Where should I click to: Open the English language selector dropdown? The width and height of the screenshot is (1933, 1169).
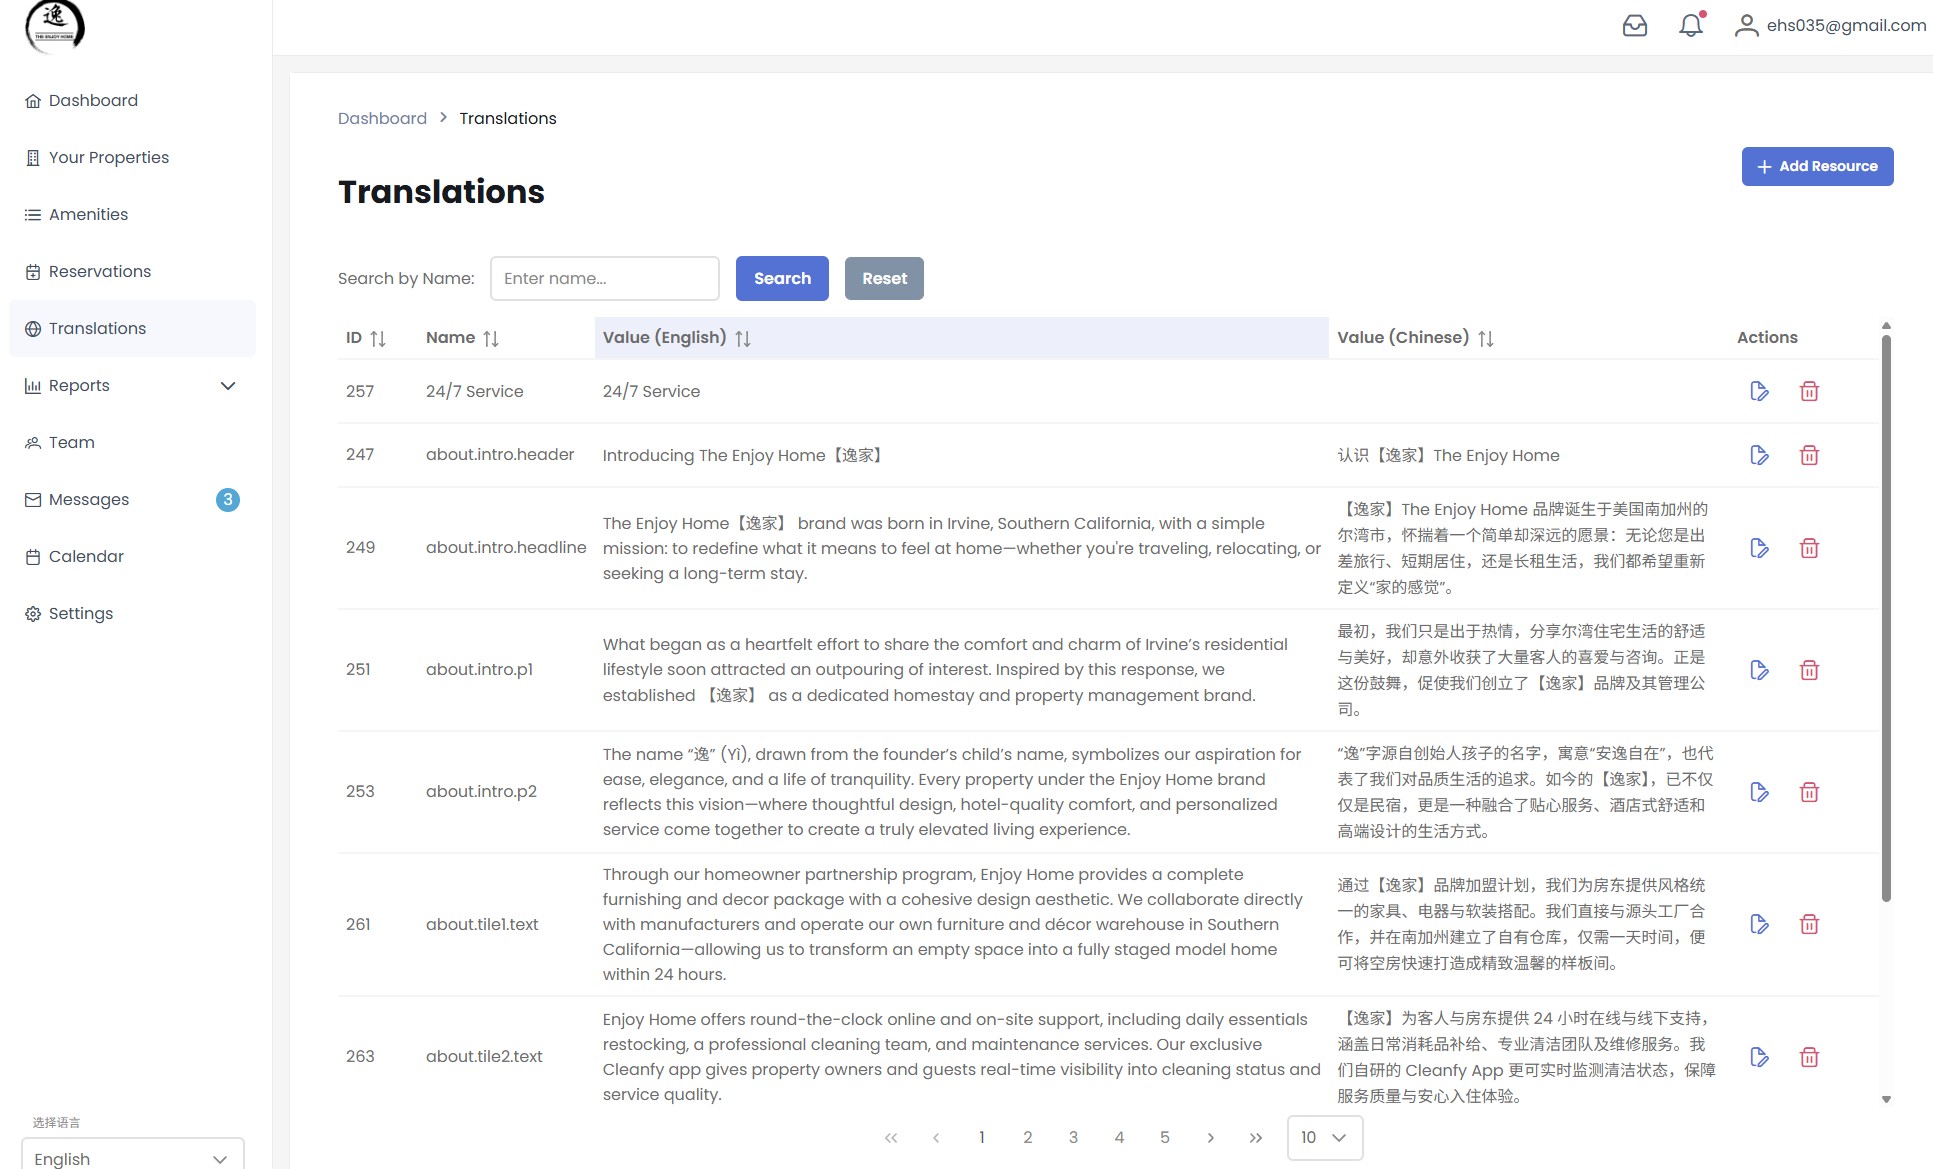[x=132, y=1157]
